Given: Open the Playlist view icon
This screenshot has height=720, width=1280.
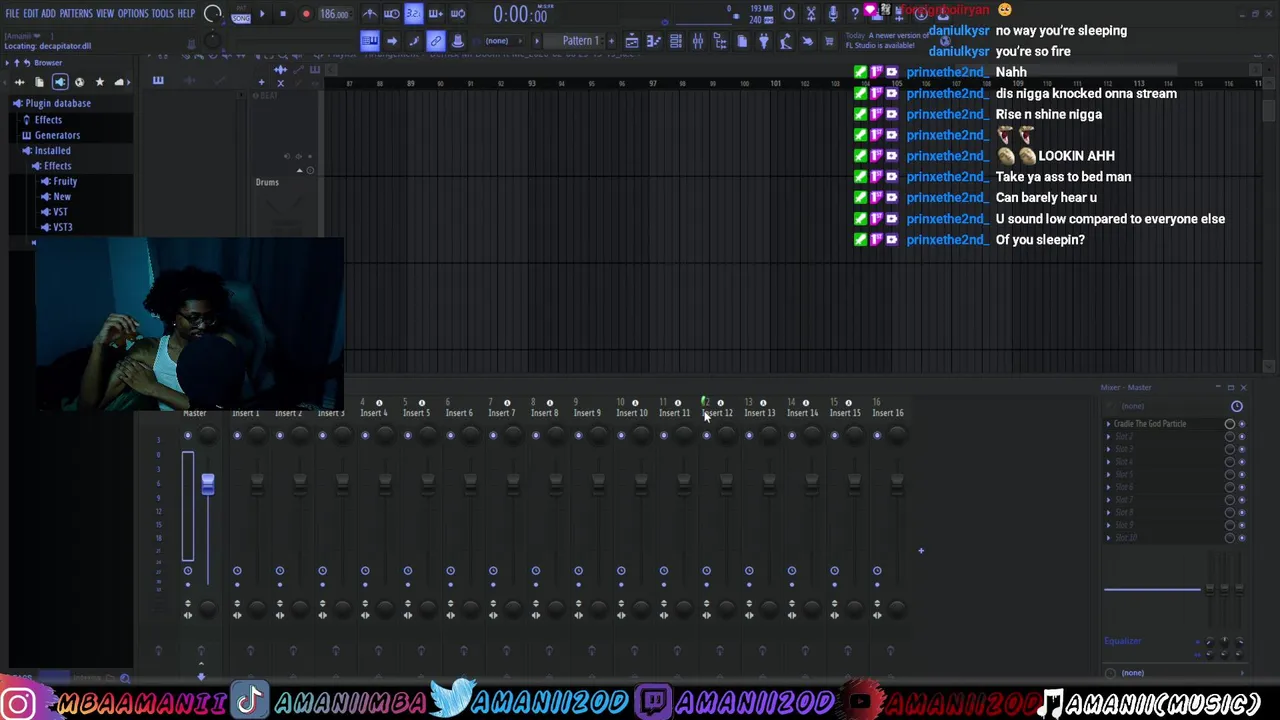Looking at the screenshot, I should coord(632,41).
